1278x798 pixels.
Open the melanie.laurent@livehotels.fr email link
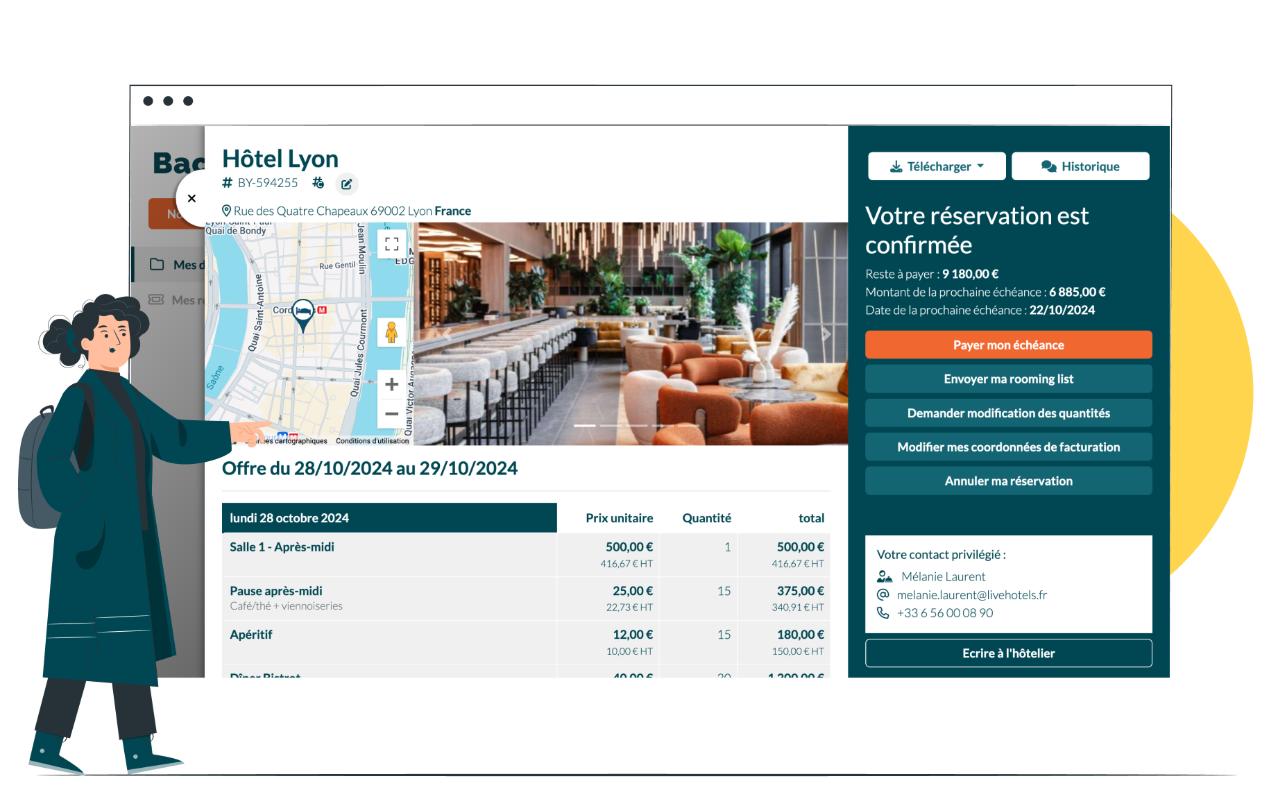click(972, 595)
